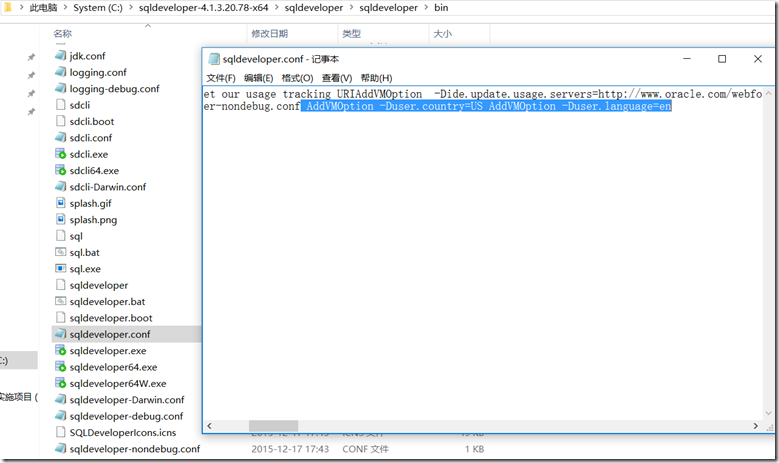Select sqldeveloper.exe file name
Image resolution: width=779 pixels, height=463 pixels.
[108, 351]
